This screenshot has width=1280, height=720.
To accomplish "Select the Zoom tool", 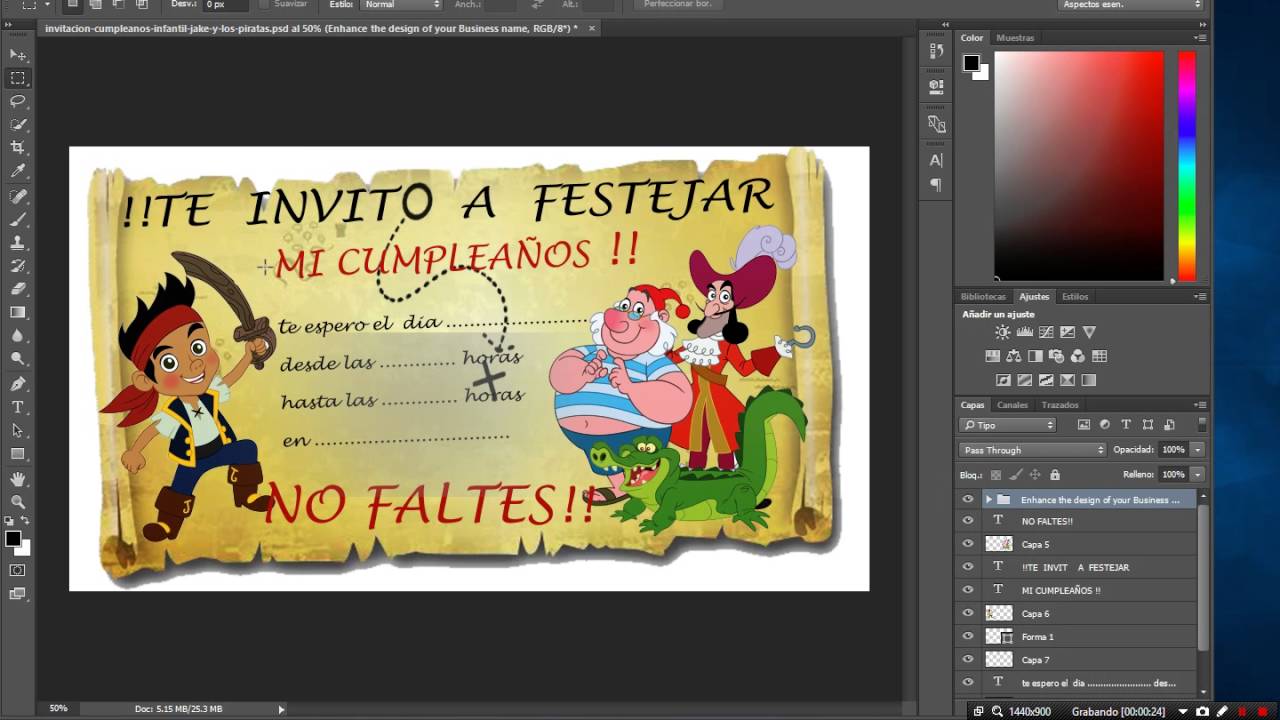I will [18, 502].
